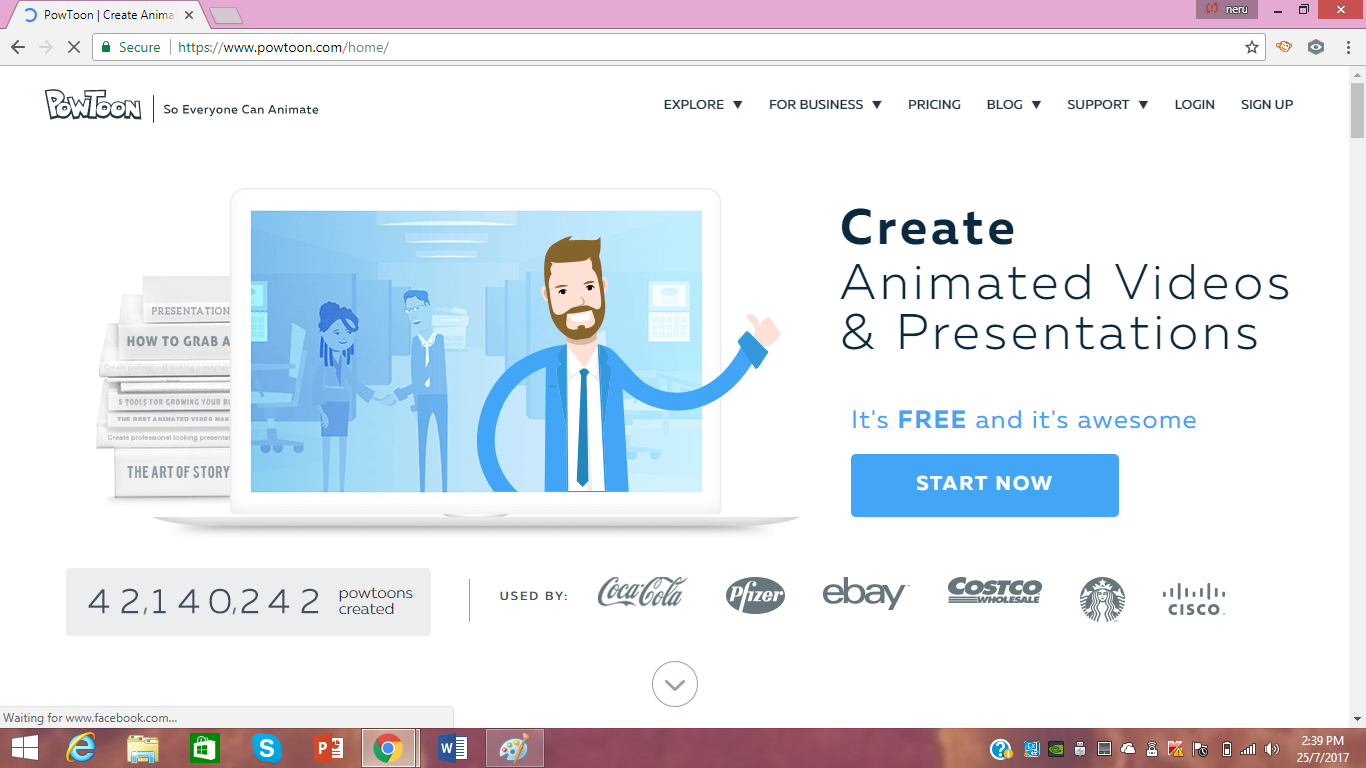Stop page loading with the X button
The width and height of the screenshot is (1366, 768).
click(73, 47)
